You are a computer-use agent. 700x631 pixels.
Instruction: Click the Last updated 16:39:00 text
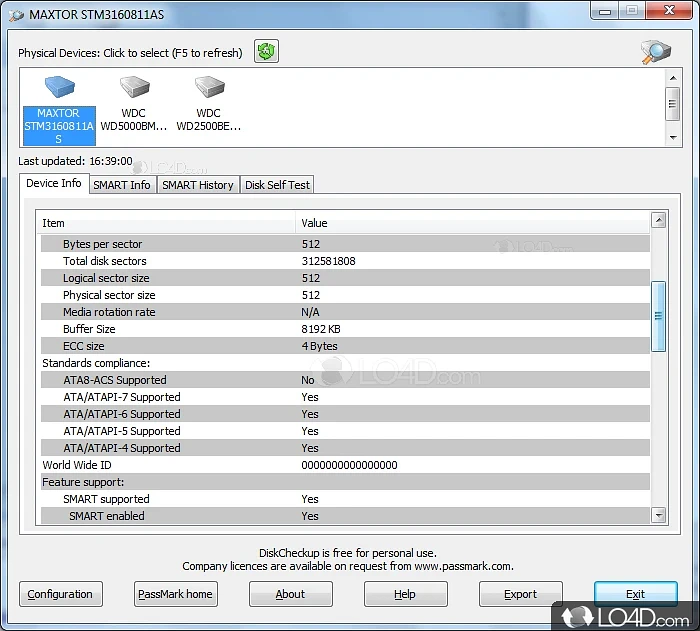click(x=75, y=161)
